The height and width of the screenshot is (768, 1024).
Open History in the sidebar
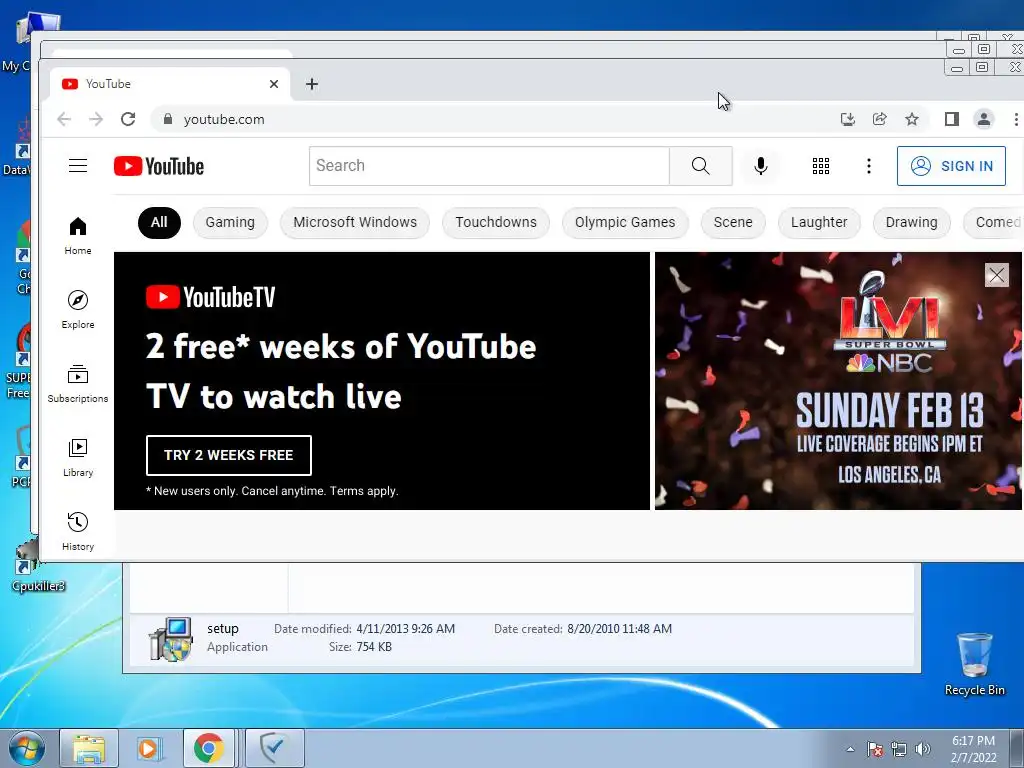78,532
